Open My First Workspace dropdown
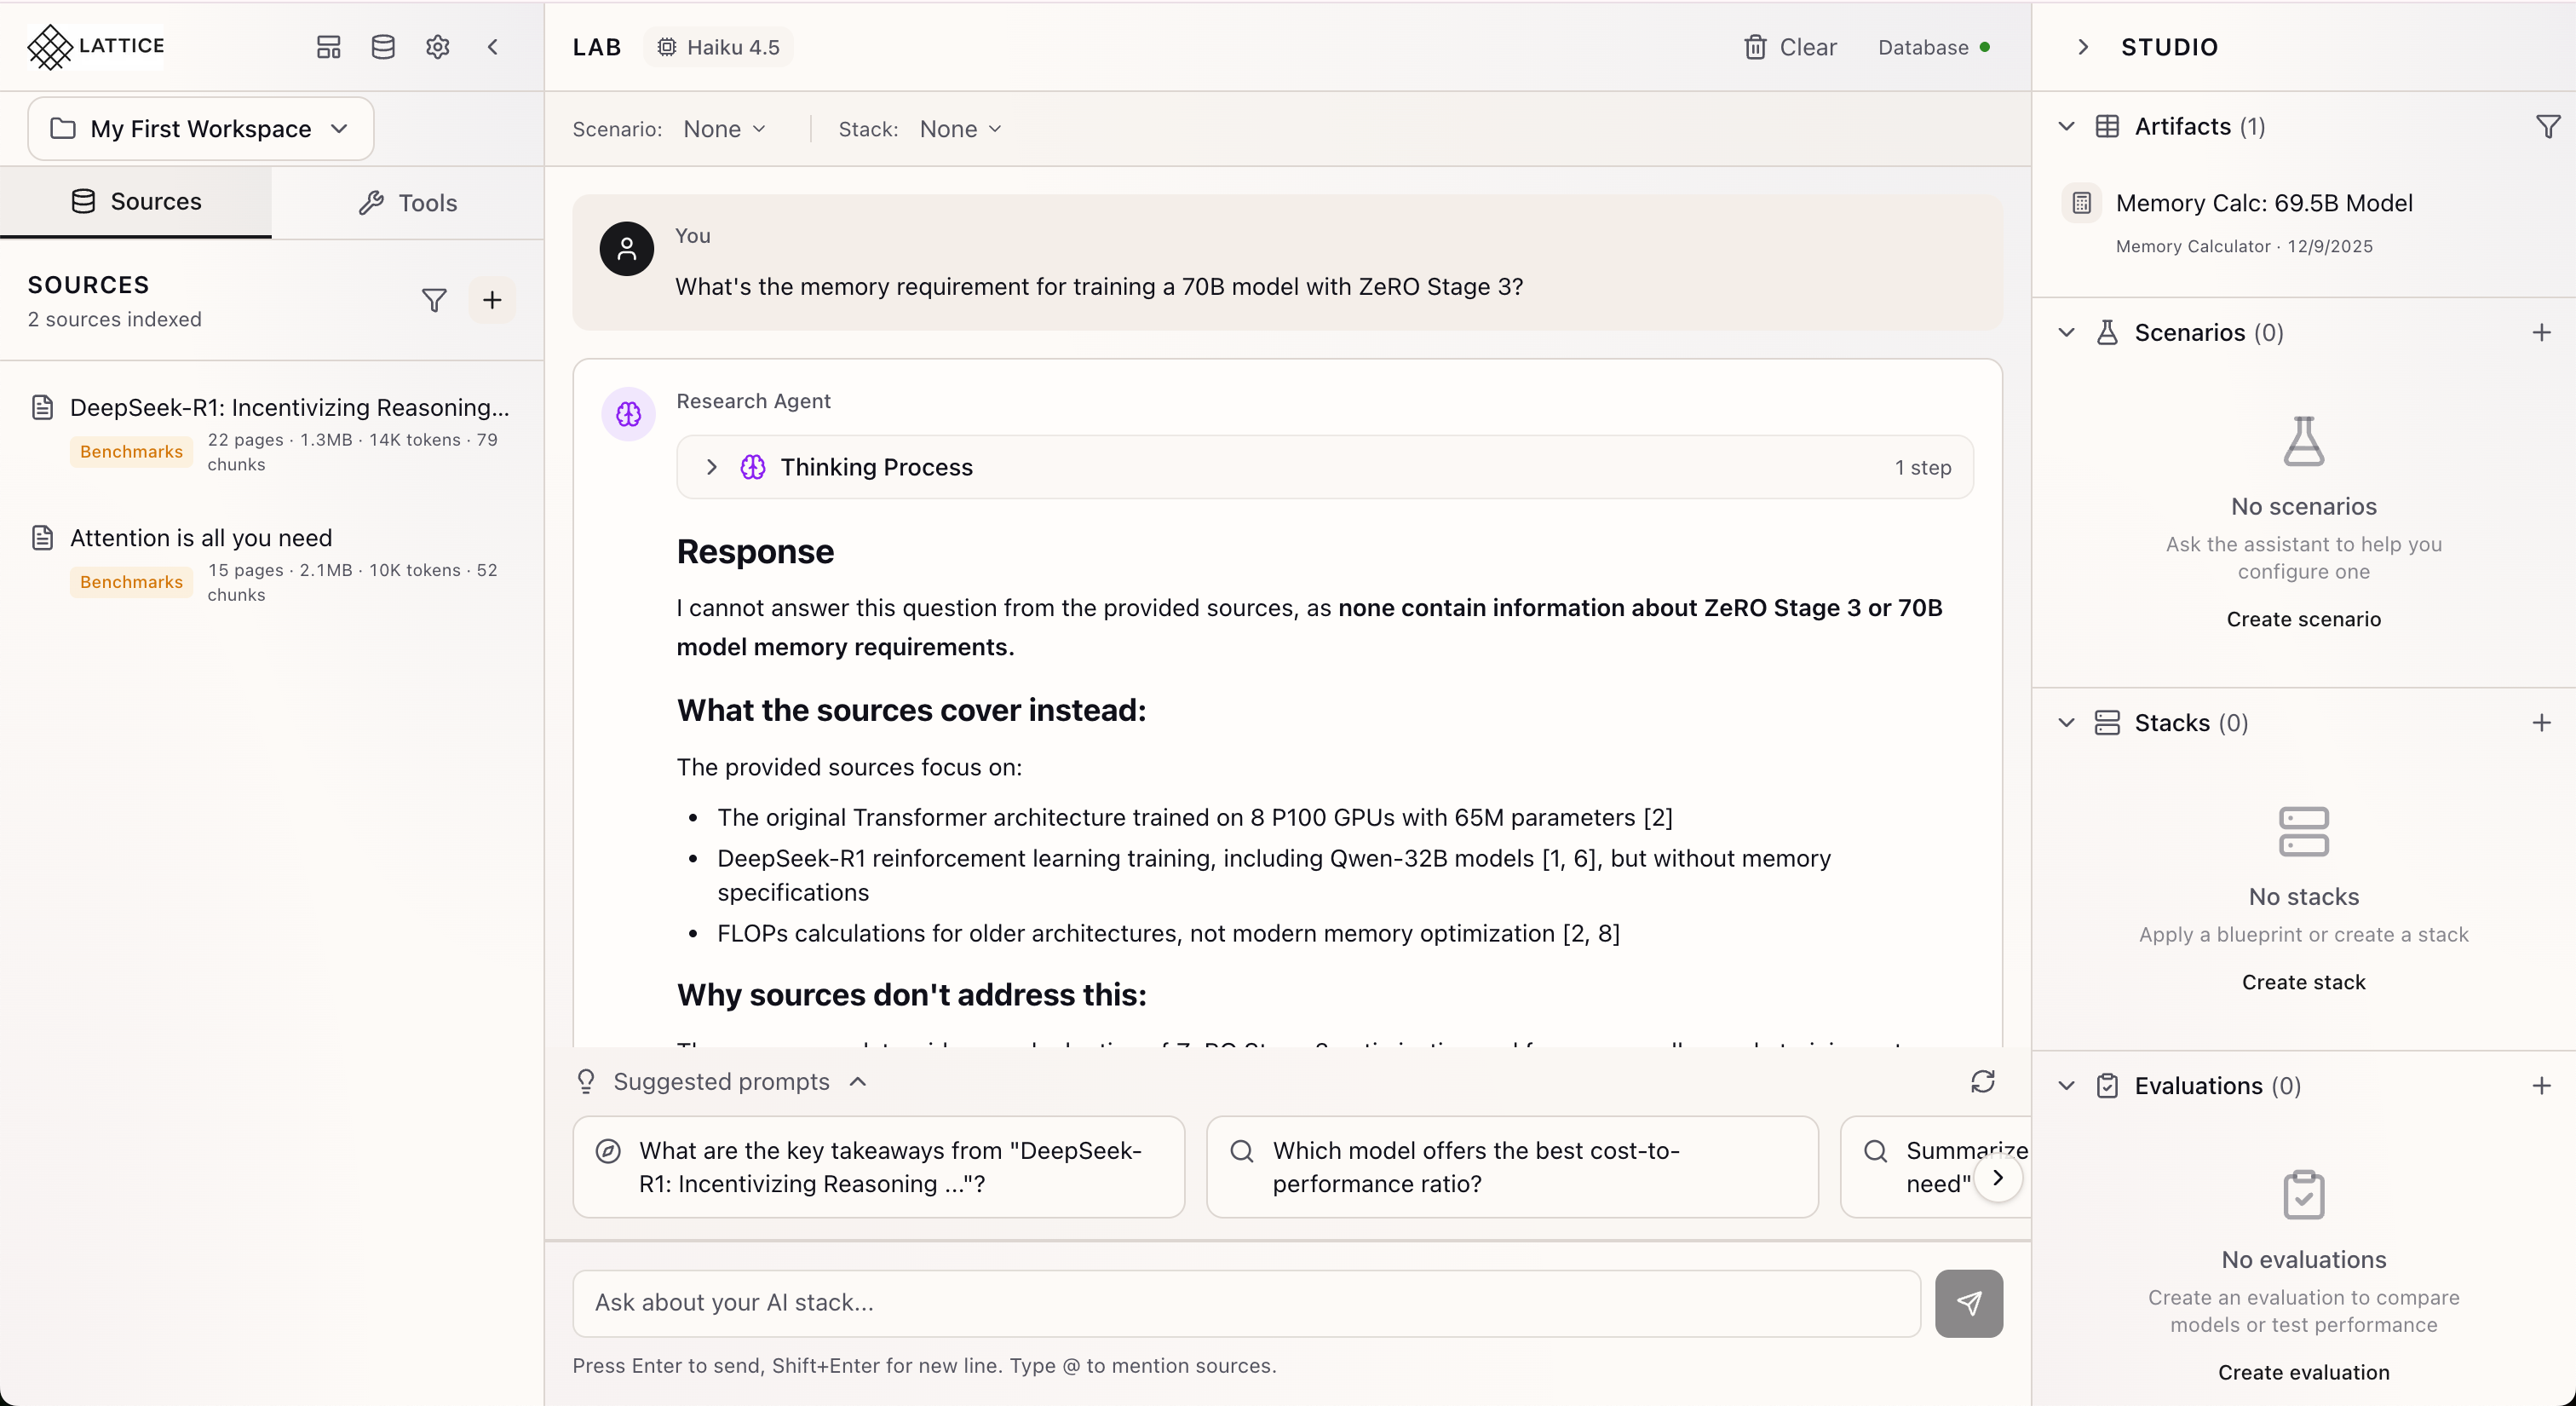 [200, 129]
